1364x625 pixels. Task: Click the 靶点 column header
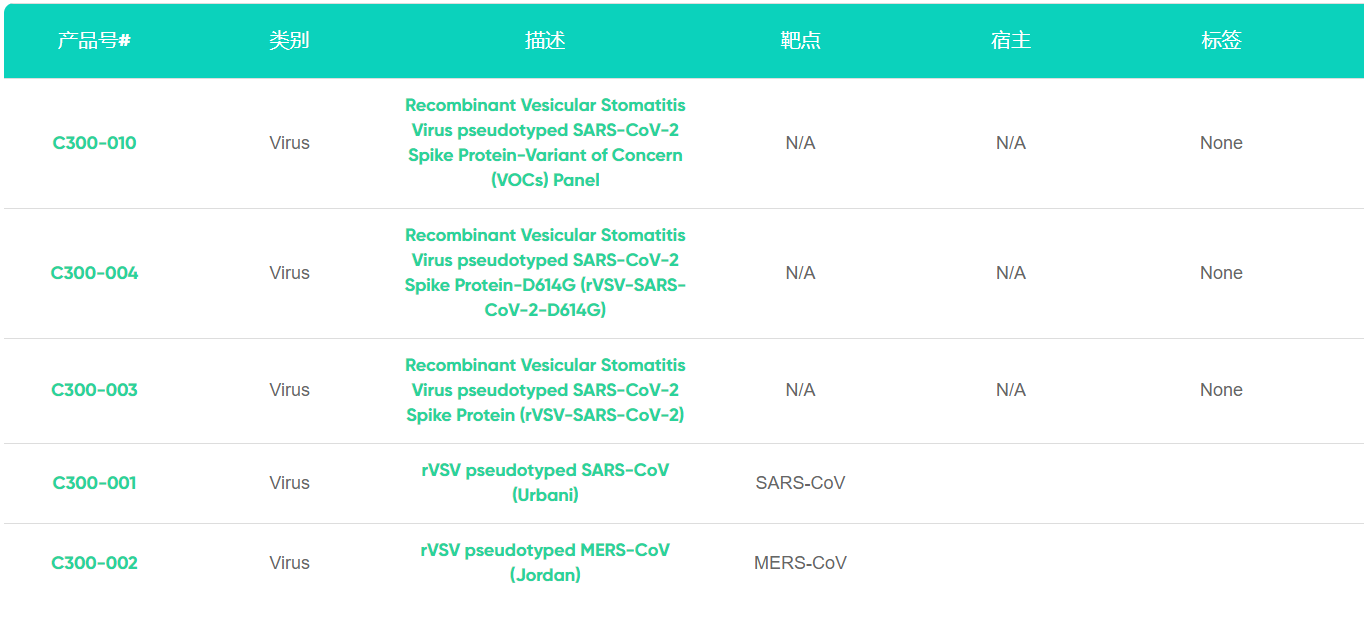tap(800, 41)
